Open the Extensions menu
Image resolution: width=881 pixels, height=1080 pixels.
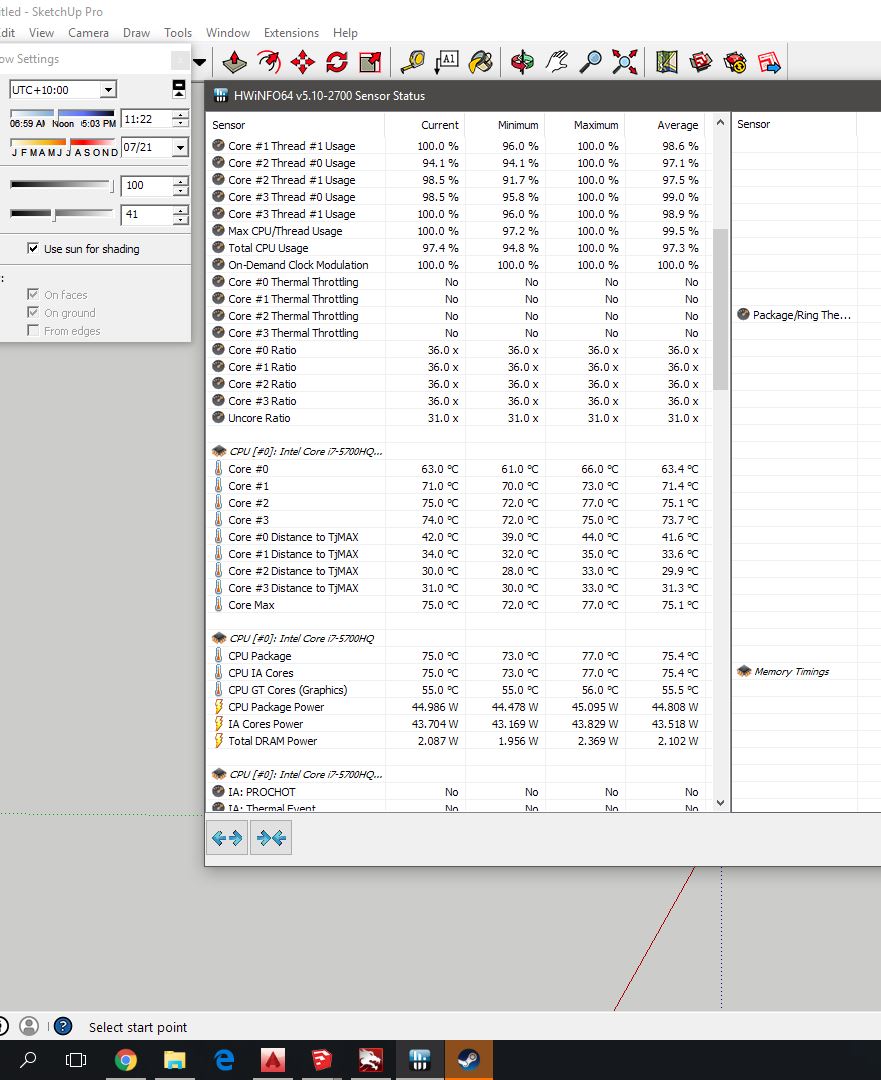pyautogui.click(x=291, y=32)
